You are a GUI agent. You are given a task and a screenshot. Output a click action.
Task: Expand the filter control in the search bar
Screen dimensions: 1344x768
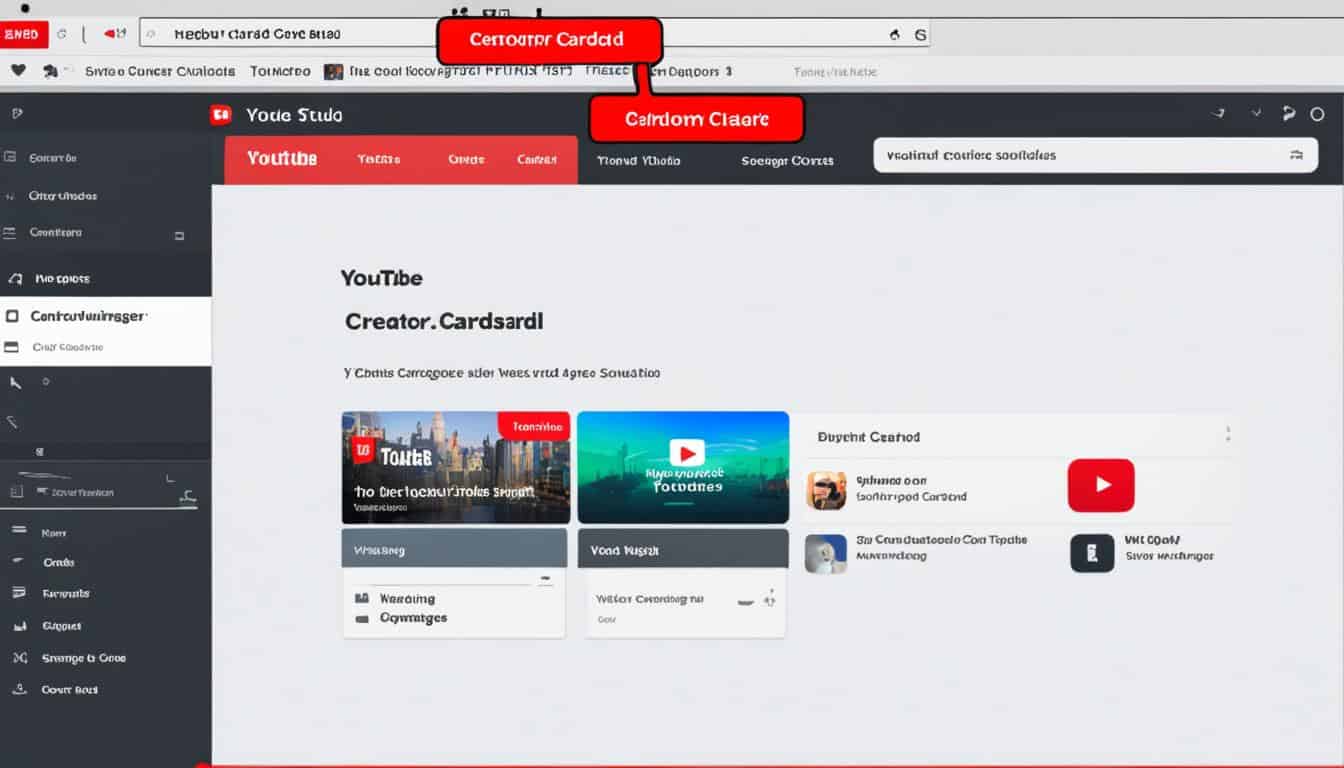point(1297,155)
